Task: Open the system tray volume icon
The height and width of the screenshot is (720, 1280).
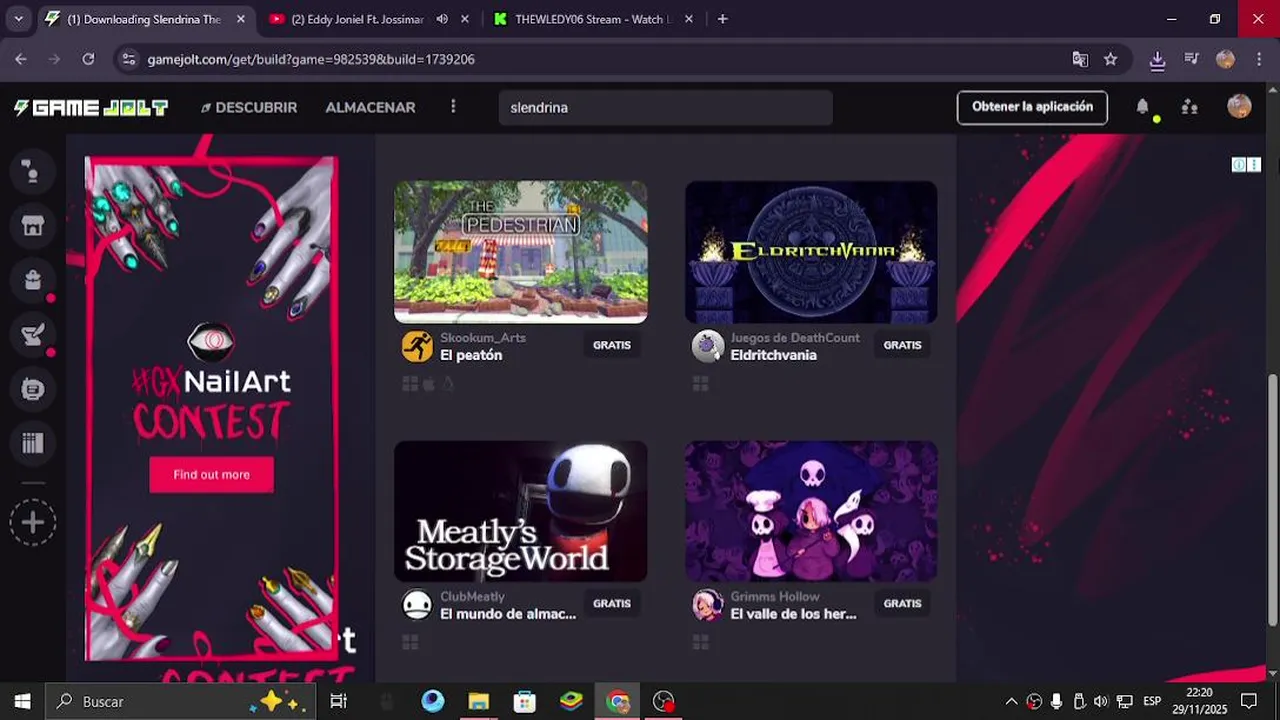Action: 1101,702
